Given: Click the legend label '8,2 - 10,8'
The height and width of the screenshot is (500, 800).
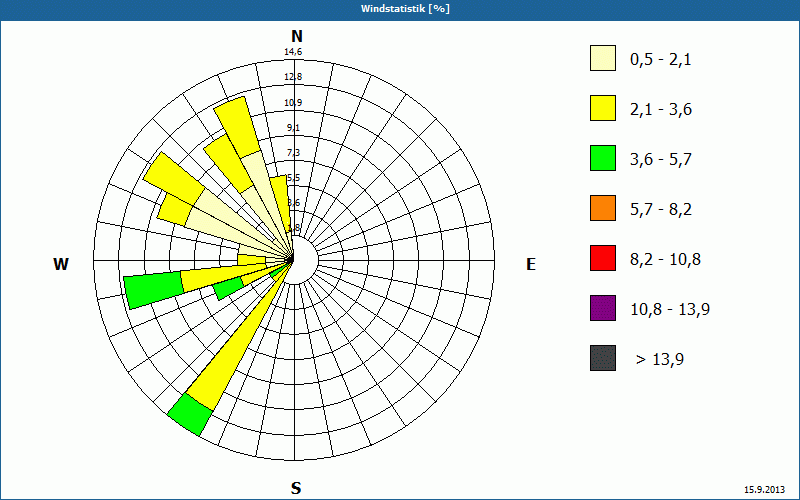Looking at the screenshot, I should 665,260.
